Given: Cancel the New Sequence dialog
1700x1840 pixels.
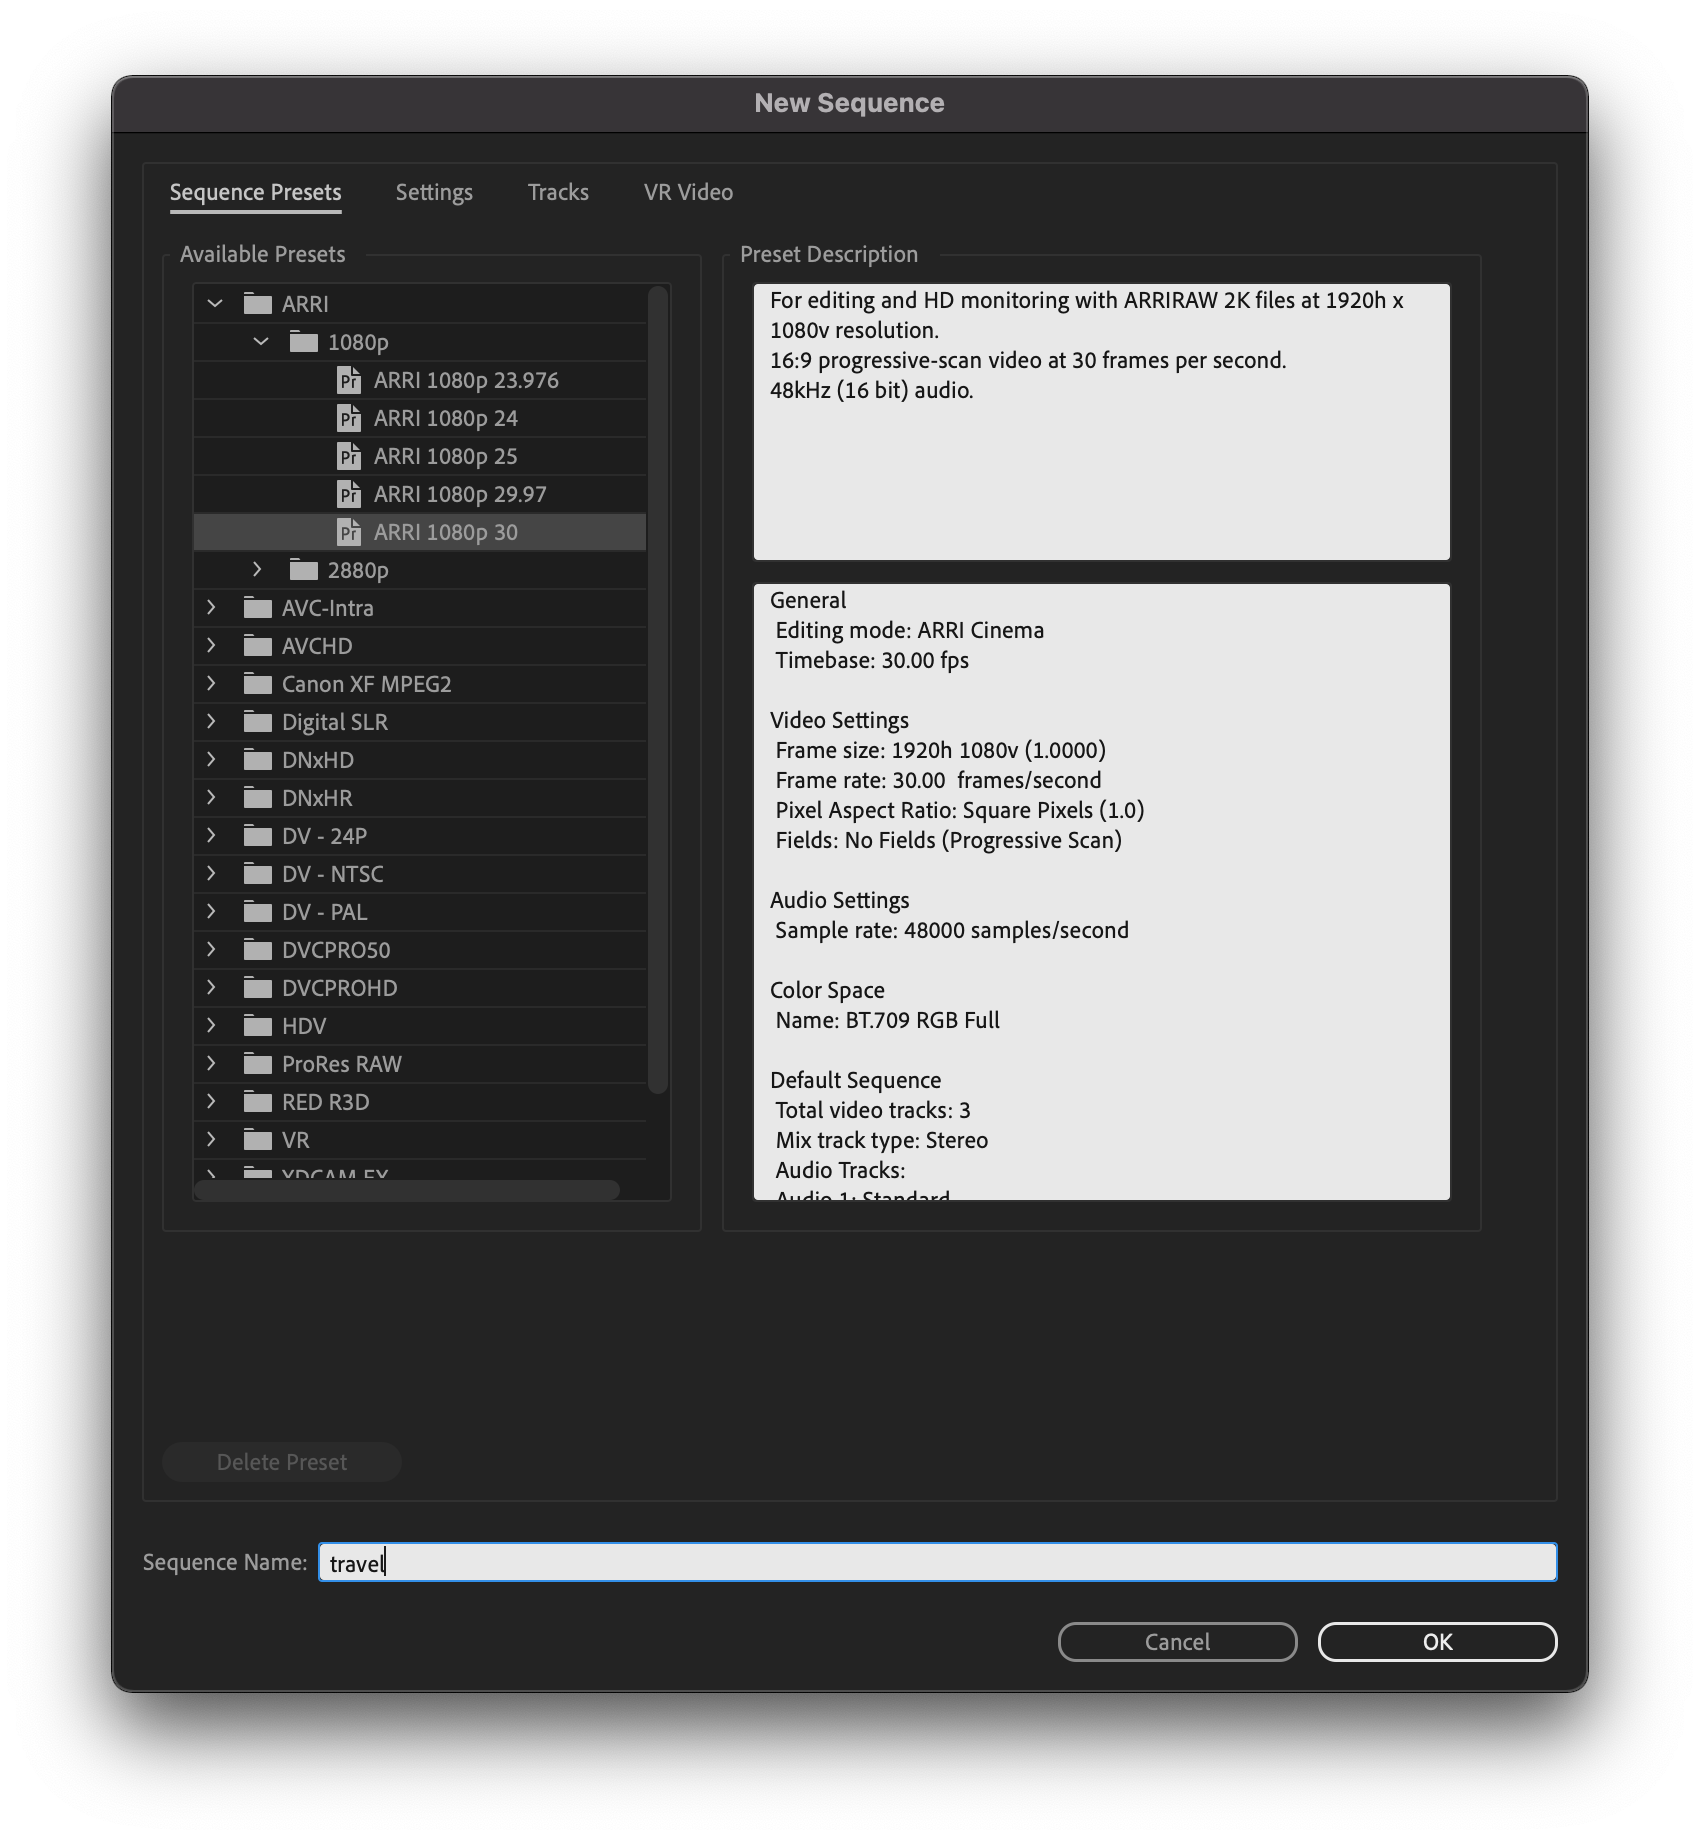Looking at the screenshot, I should [x=1177, y=1642].
